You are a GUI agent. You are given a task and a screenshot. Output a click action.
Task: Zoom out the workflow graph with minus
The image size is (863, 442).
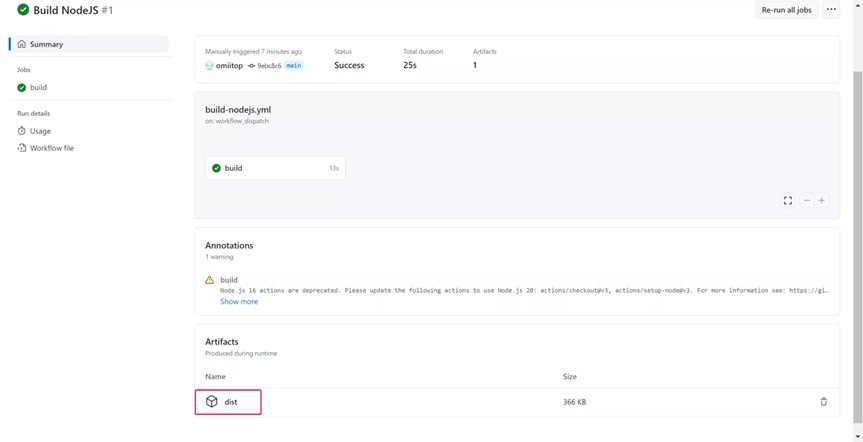807,200
